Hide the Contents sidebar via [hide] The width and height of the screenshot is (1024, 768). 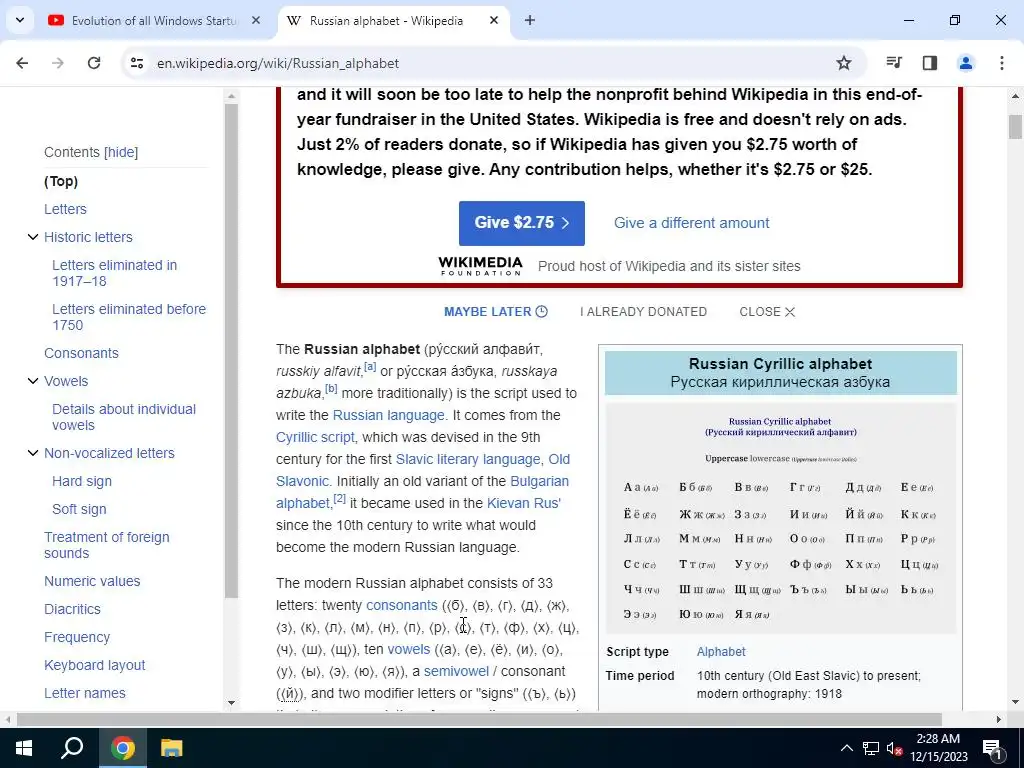121,152
